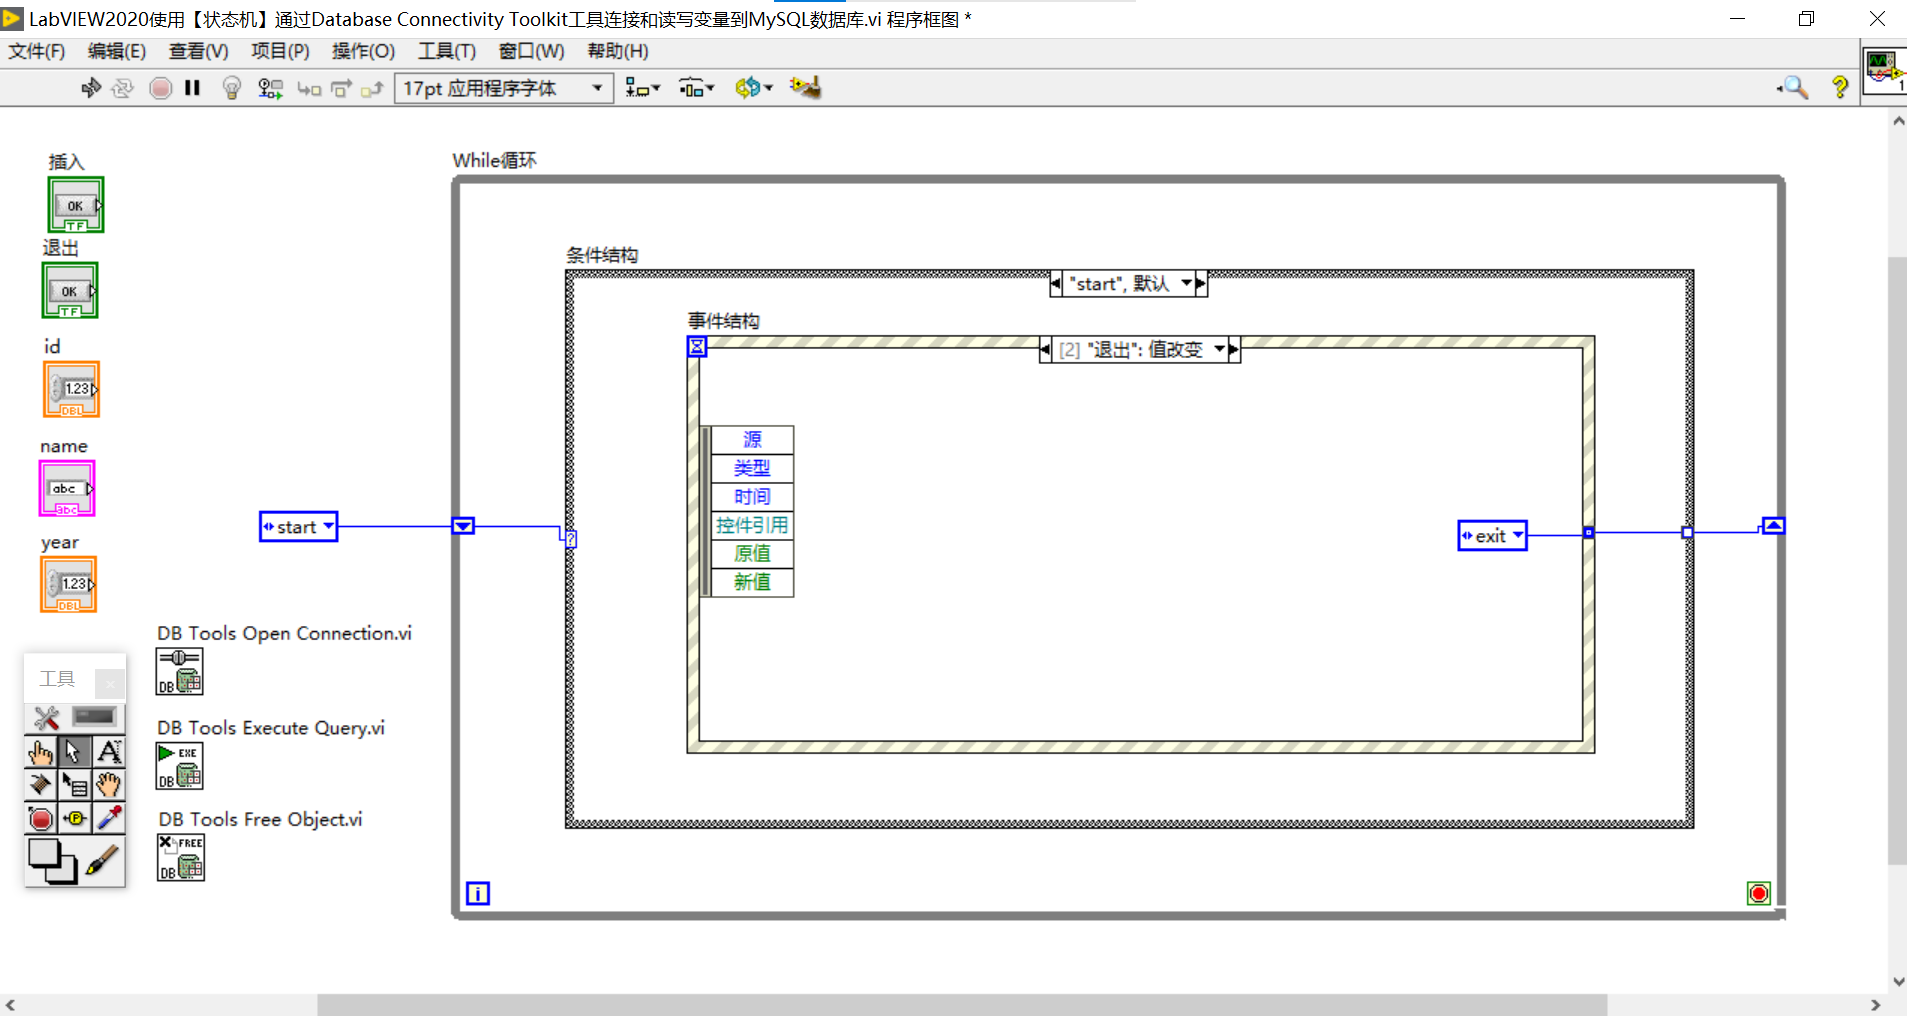The height and width of the screenshot is (1016, 1907).
Task: Select the Set/Clear Breakpoint tool
Action: (x=41, y=819)
